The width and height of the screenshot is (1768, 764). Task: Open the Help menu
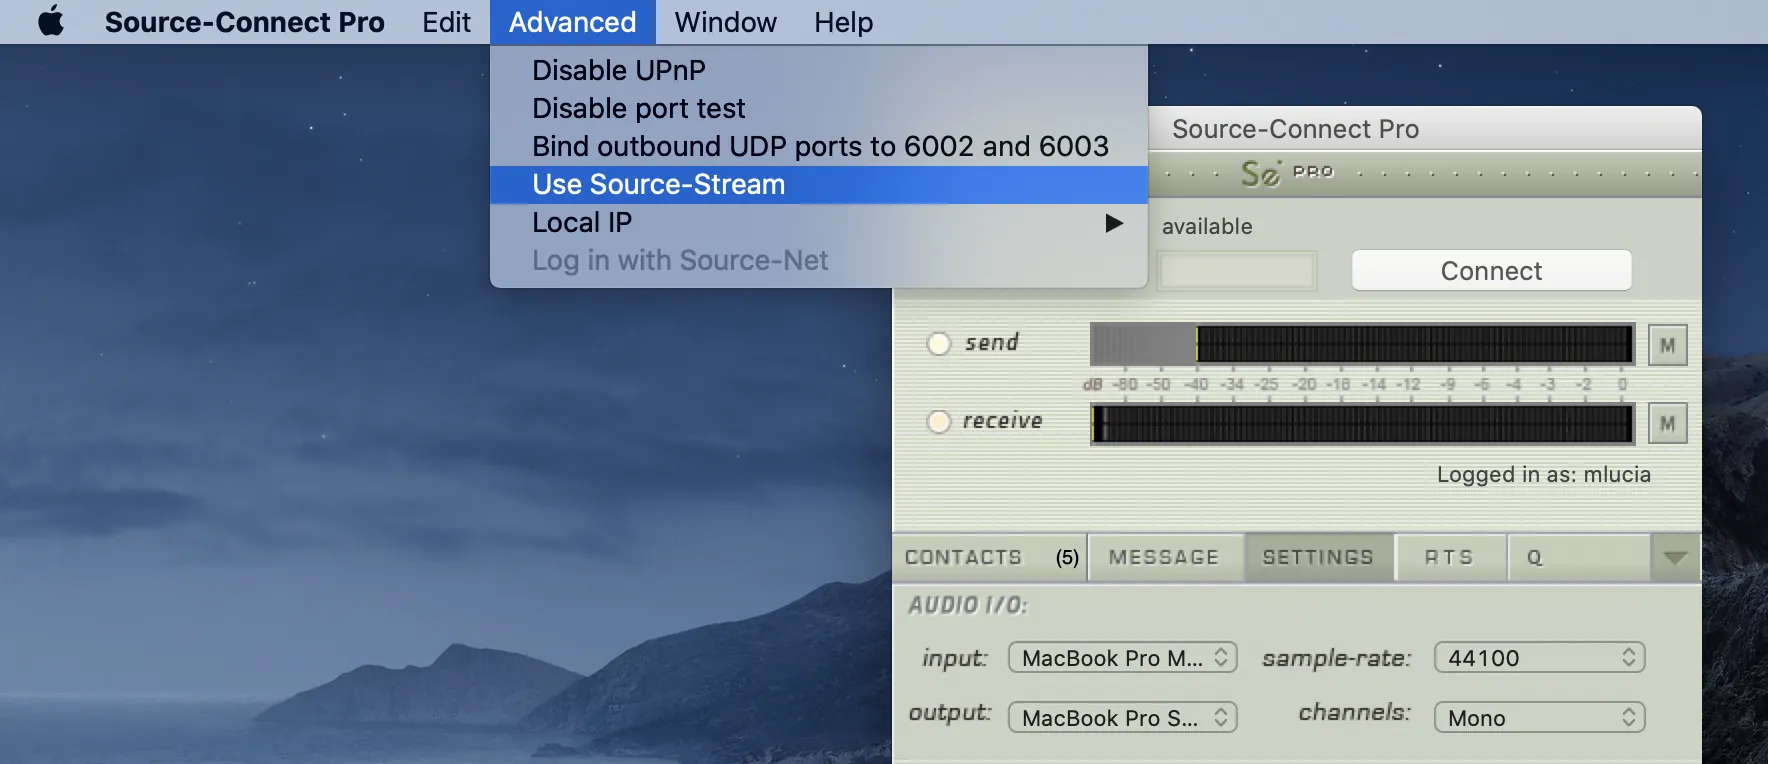pos(843,22)
